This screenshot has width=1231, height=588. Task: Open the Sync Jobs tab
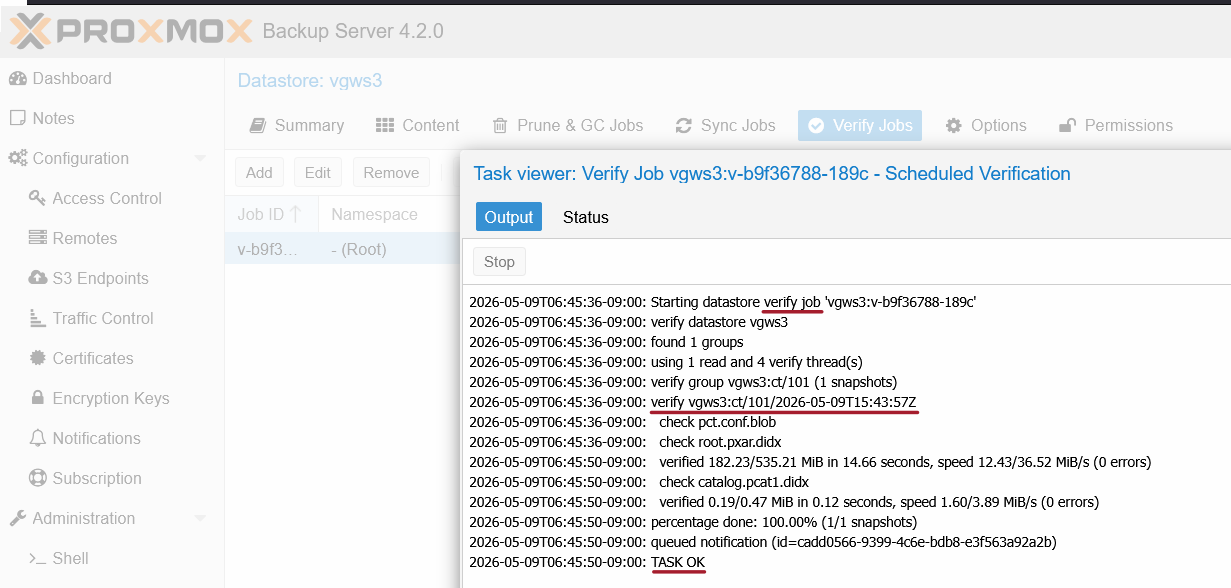[726, 125]
